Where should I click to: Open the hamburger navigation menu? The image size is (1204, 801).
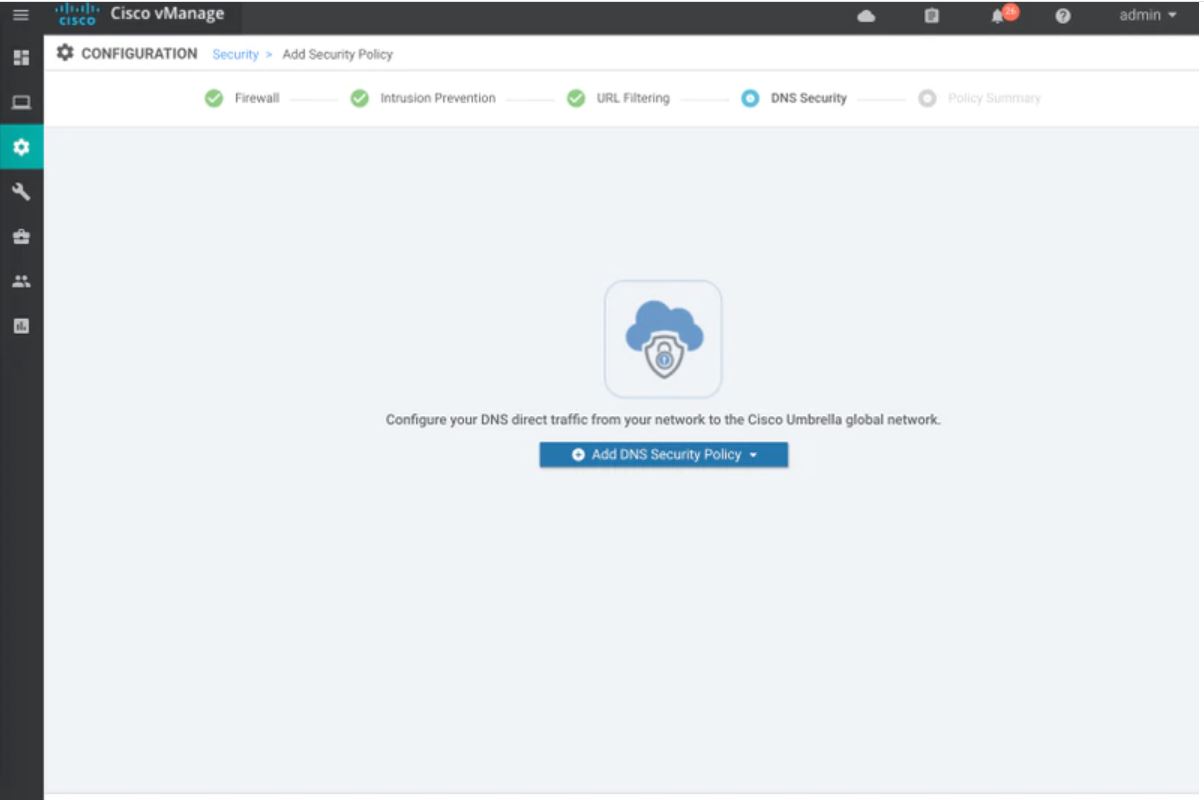point(21,15)
